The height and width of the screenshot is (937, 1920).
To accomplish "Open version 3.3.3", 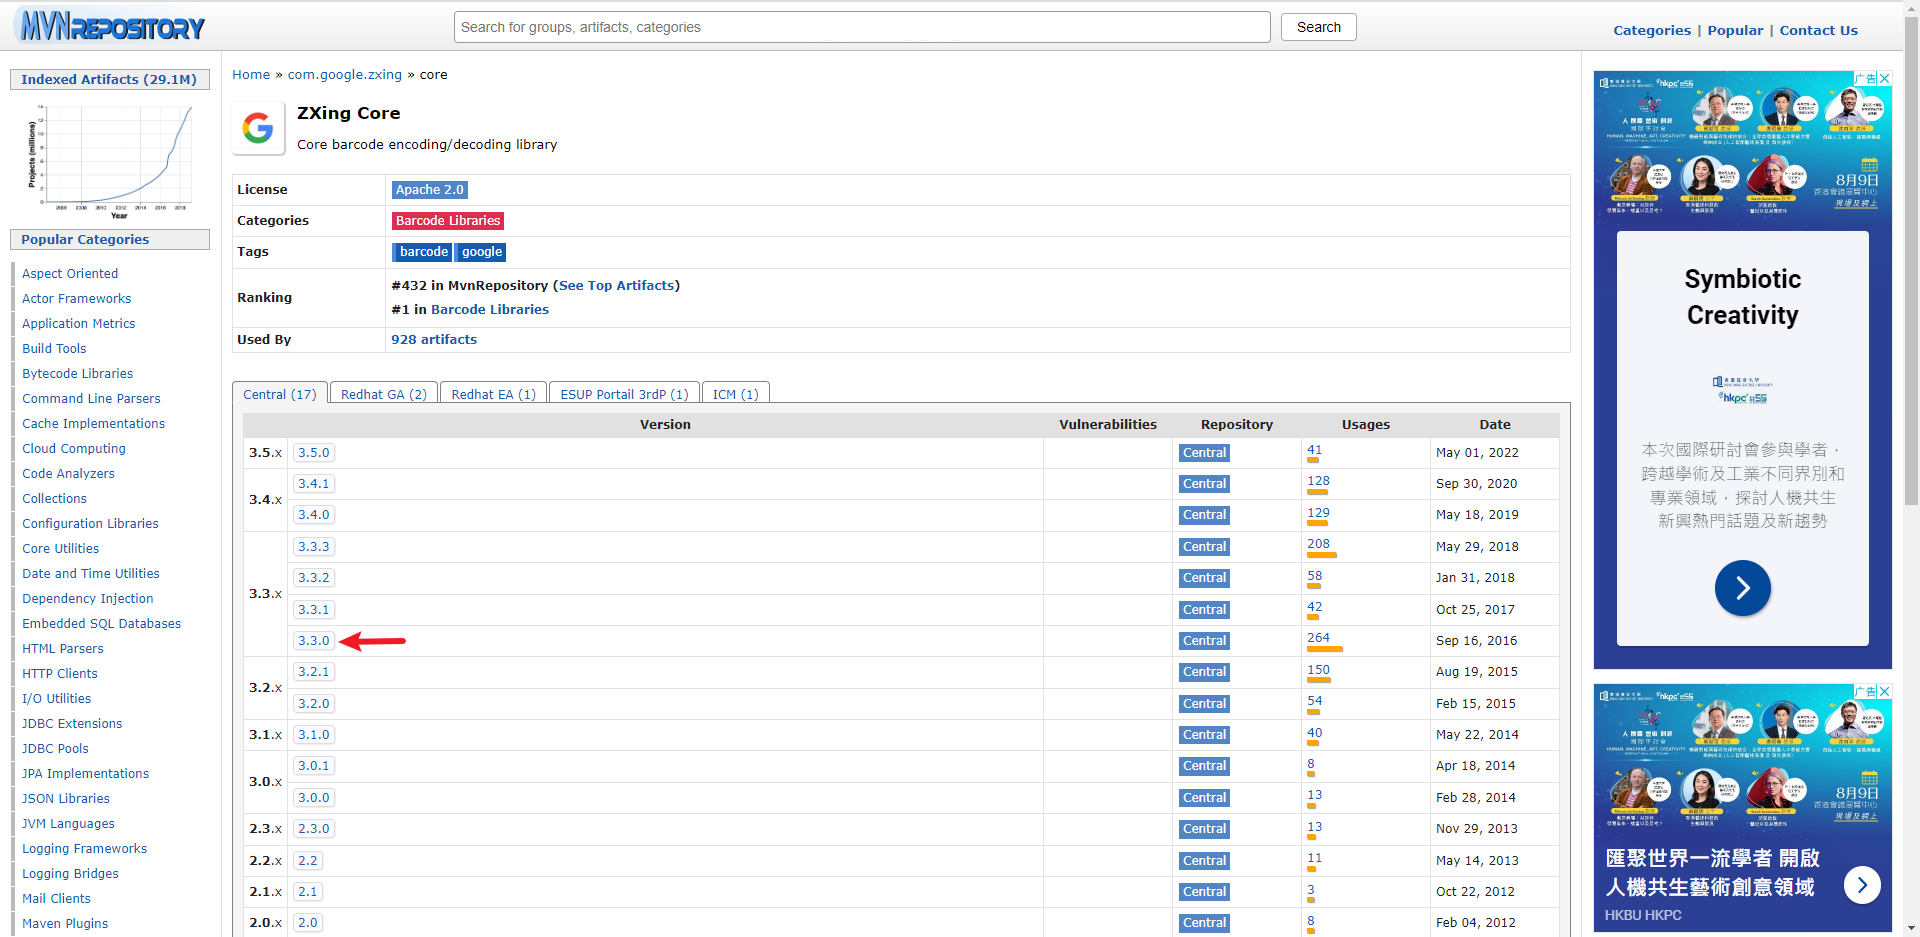I will tap(314, 547).
